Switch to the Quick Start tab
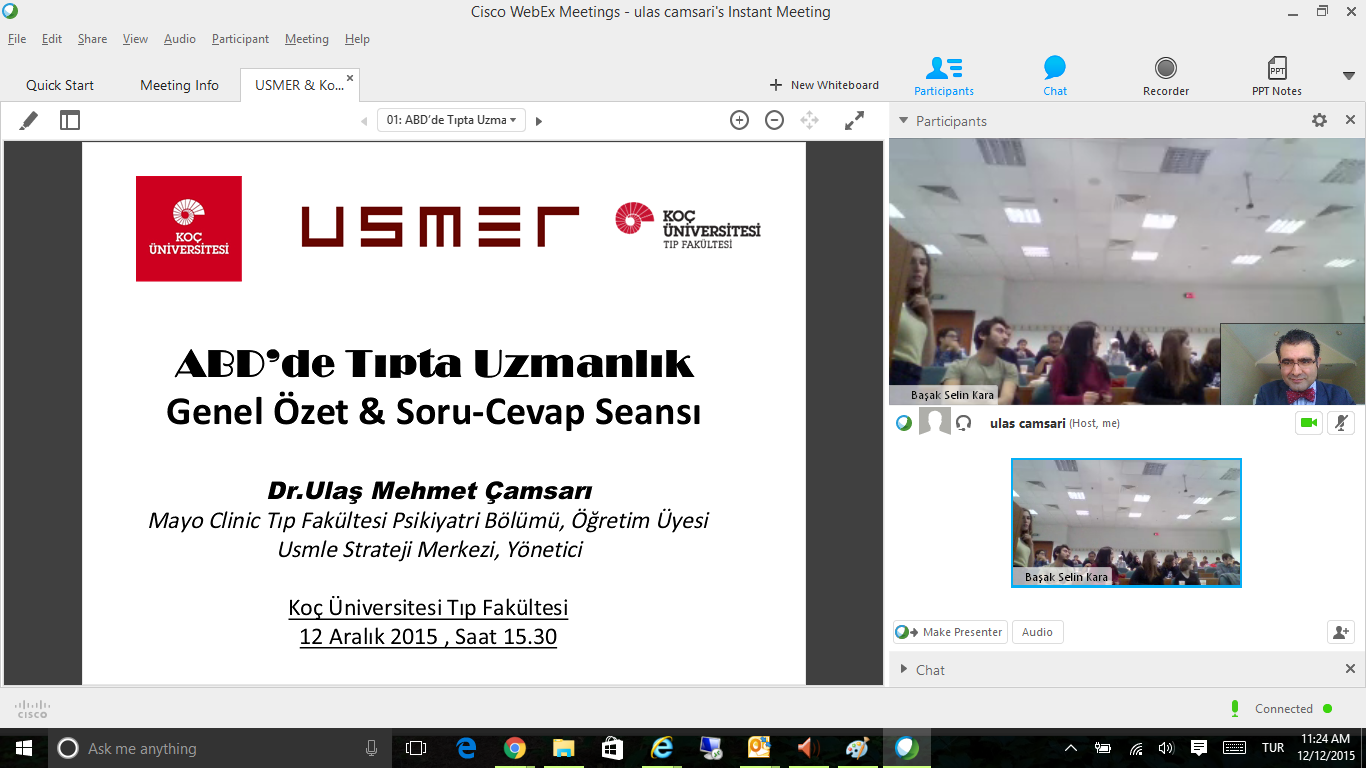The image size is (1366, 768). [x=60, y=85]
